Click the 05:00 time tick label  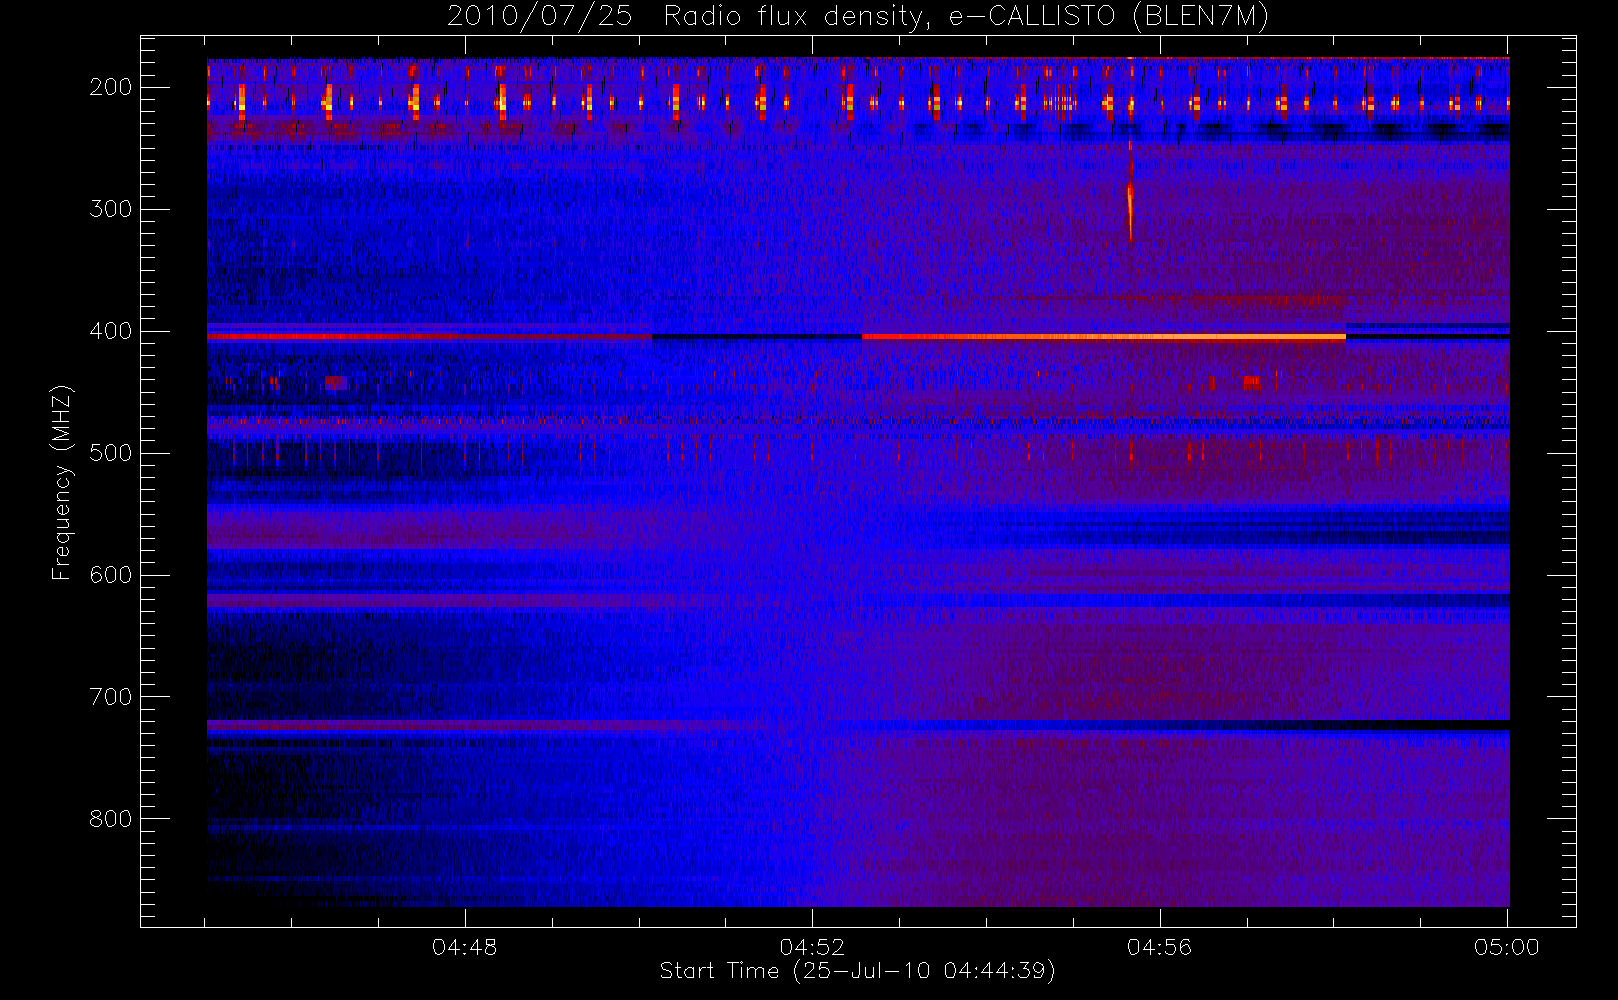[x=1507, y=947]
